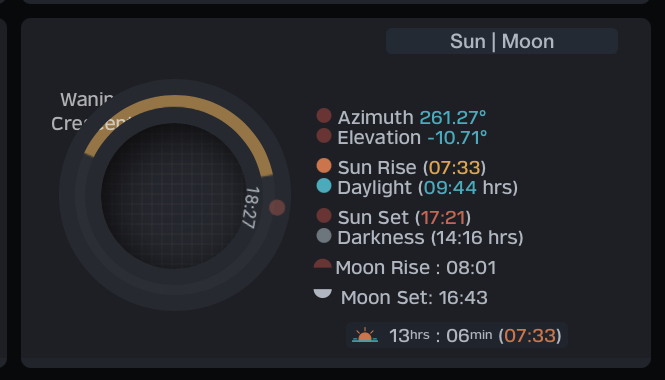Click the gray Darkness dot icon
Screen dimensions: 665x380
pos(324,235)
